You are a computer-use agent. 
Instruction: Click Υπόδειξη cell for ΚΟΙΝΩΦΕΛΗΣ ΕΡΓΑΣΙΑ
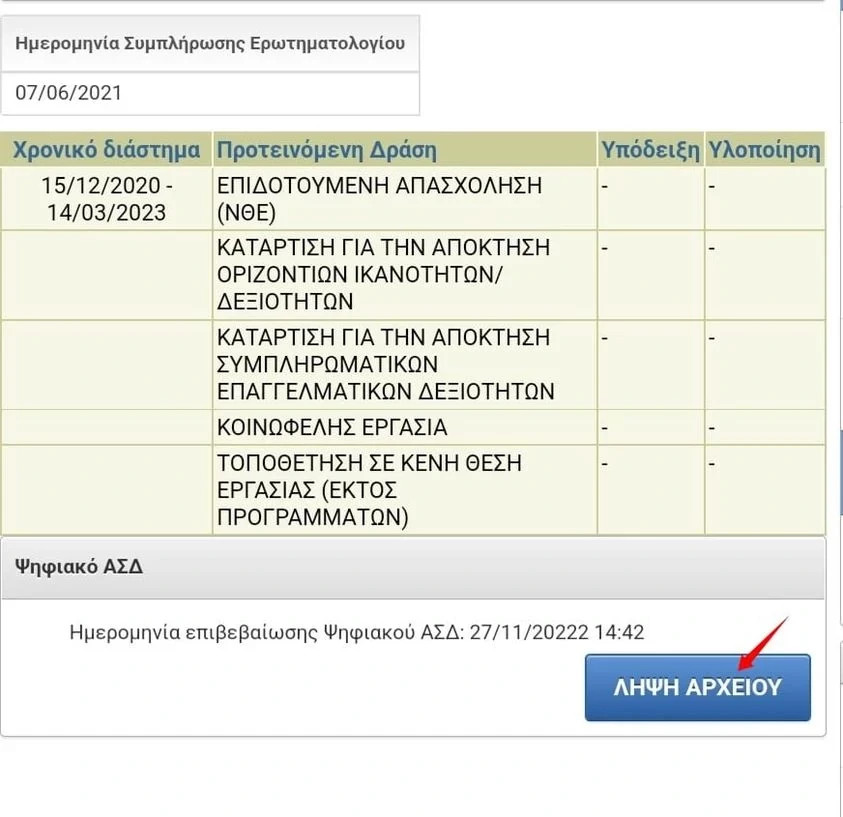(x=650, y=428)
